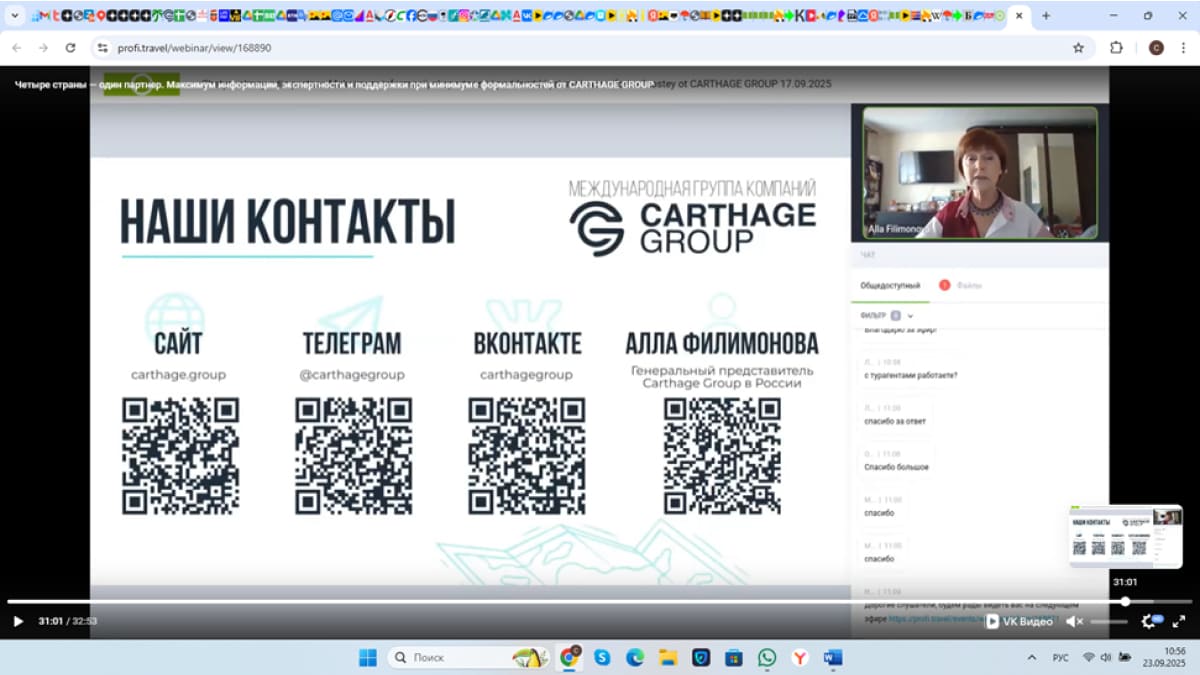Open the tab search dropdown arrow
Screen dimensions: 1200x675
coord(15,16)
